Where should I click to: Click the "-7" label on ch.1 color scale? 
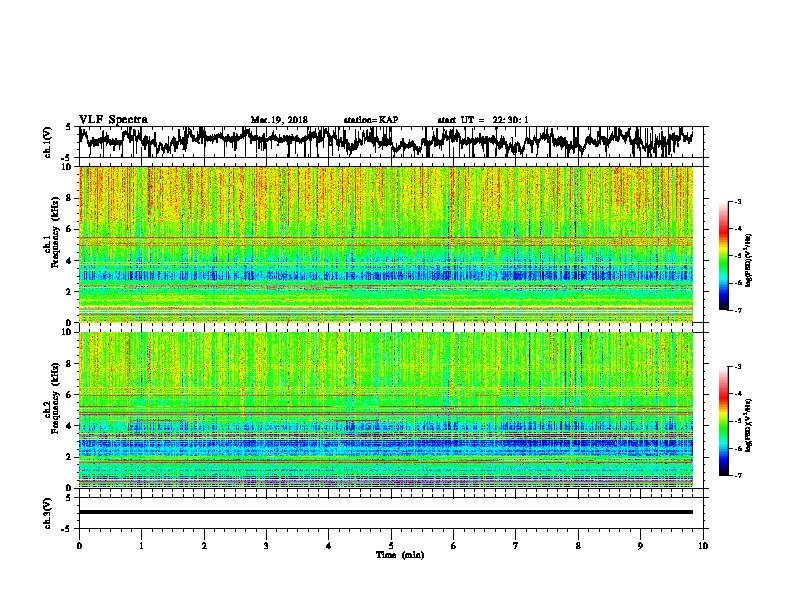(737, 310)
